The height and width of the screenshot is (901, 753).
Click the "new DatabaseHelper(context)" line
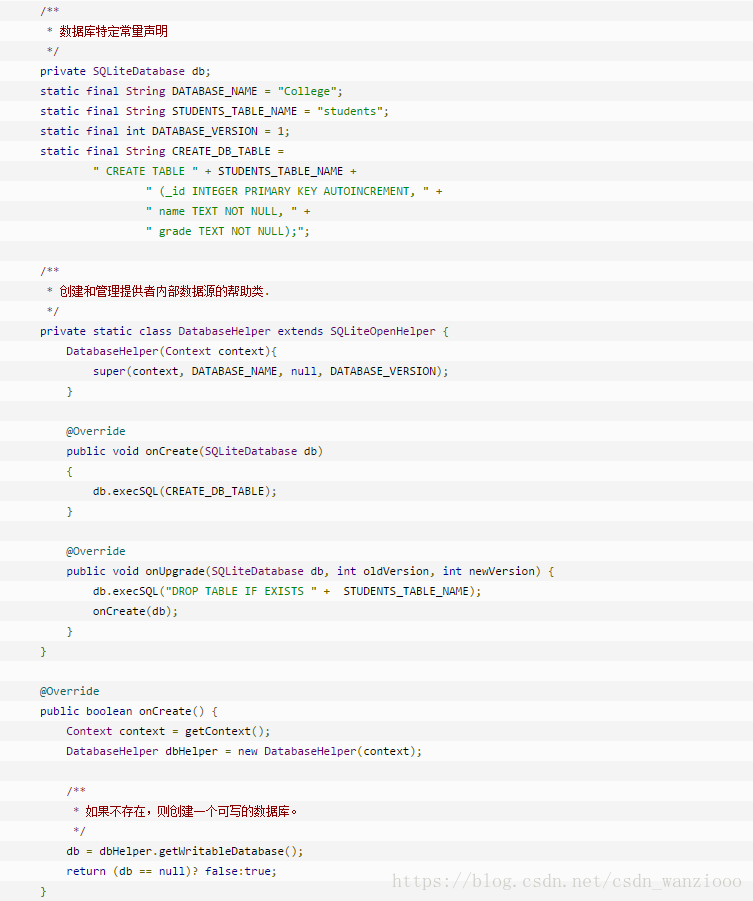pyautogui.click(x=244, y=752)
